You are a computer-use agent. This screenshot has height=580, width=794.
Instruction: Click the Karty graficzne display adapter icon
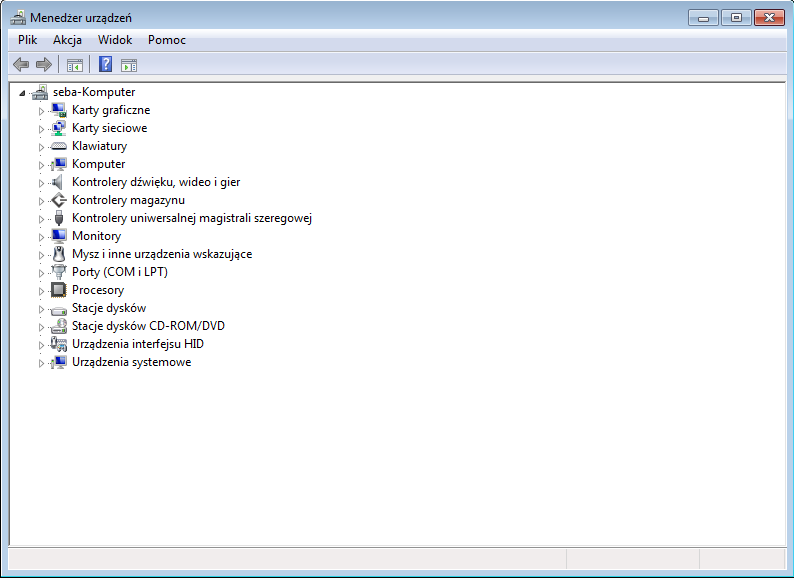coord(59,110)
